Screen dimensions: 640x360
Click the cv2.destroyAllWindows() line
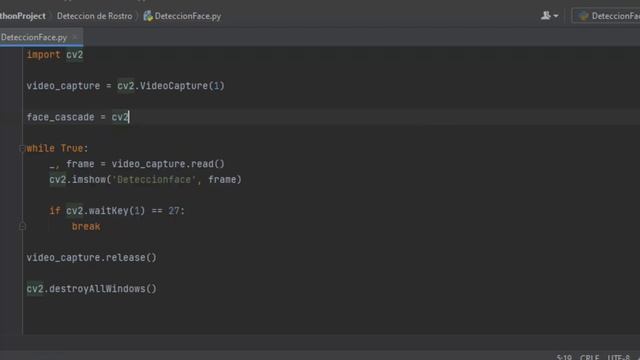click(91, 289)
